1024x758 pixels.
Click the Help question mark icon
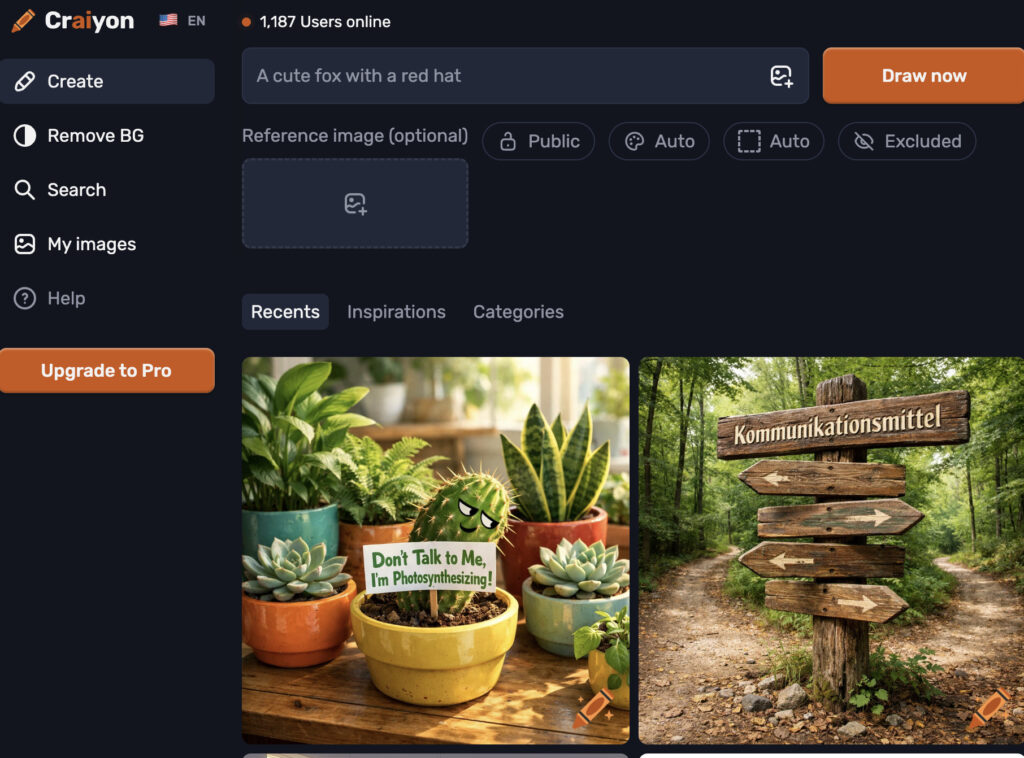[25, 298]
